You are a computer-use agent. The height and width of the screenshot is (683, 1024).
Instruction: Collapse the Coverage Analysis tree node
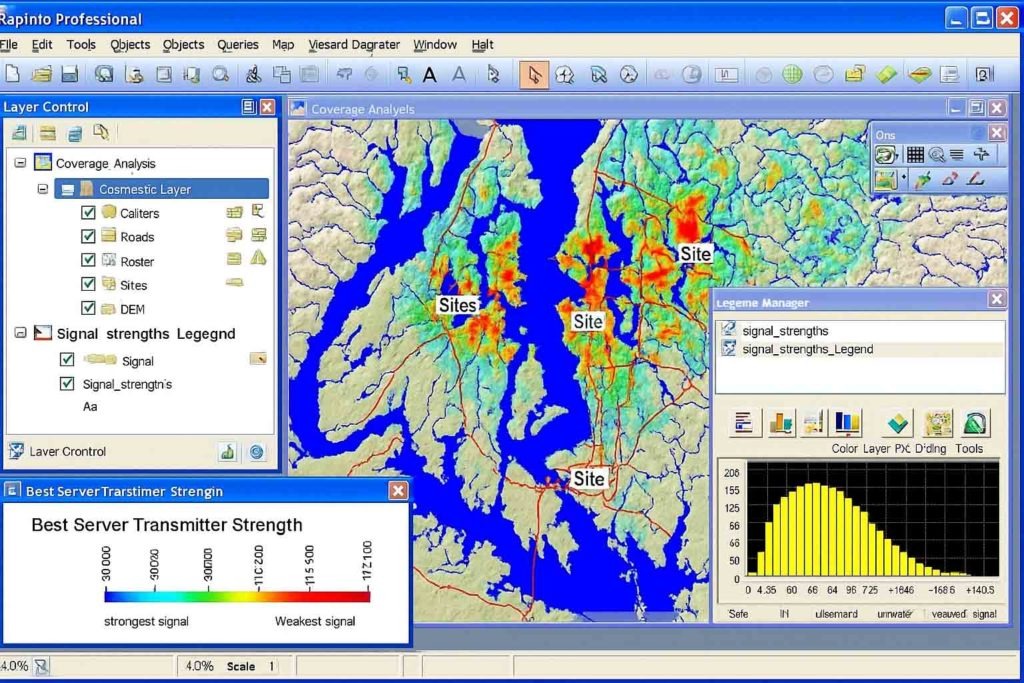point(20,163)
